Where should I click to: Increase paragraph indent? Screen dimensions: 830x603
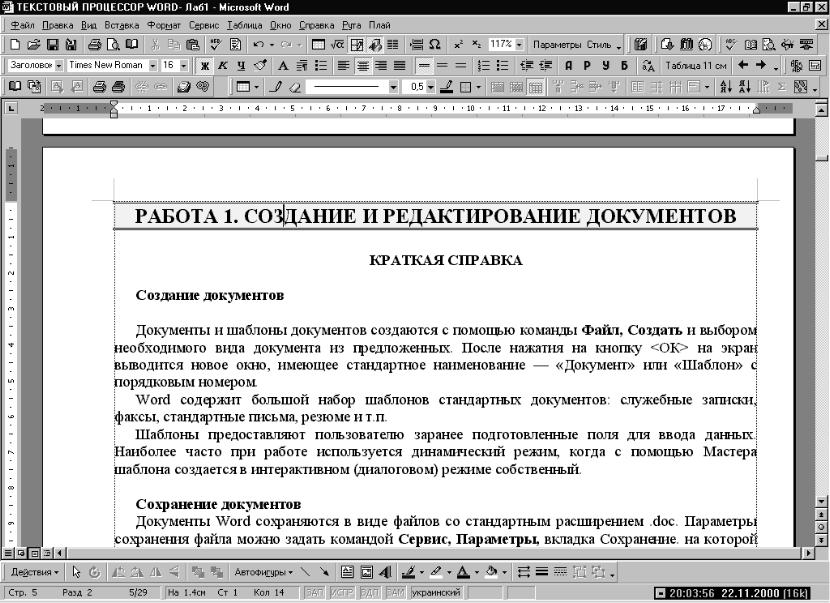[x=545, y=65]
